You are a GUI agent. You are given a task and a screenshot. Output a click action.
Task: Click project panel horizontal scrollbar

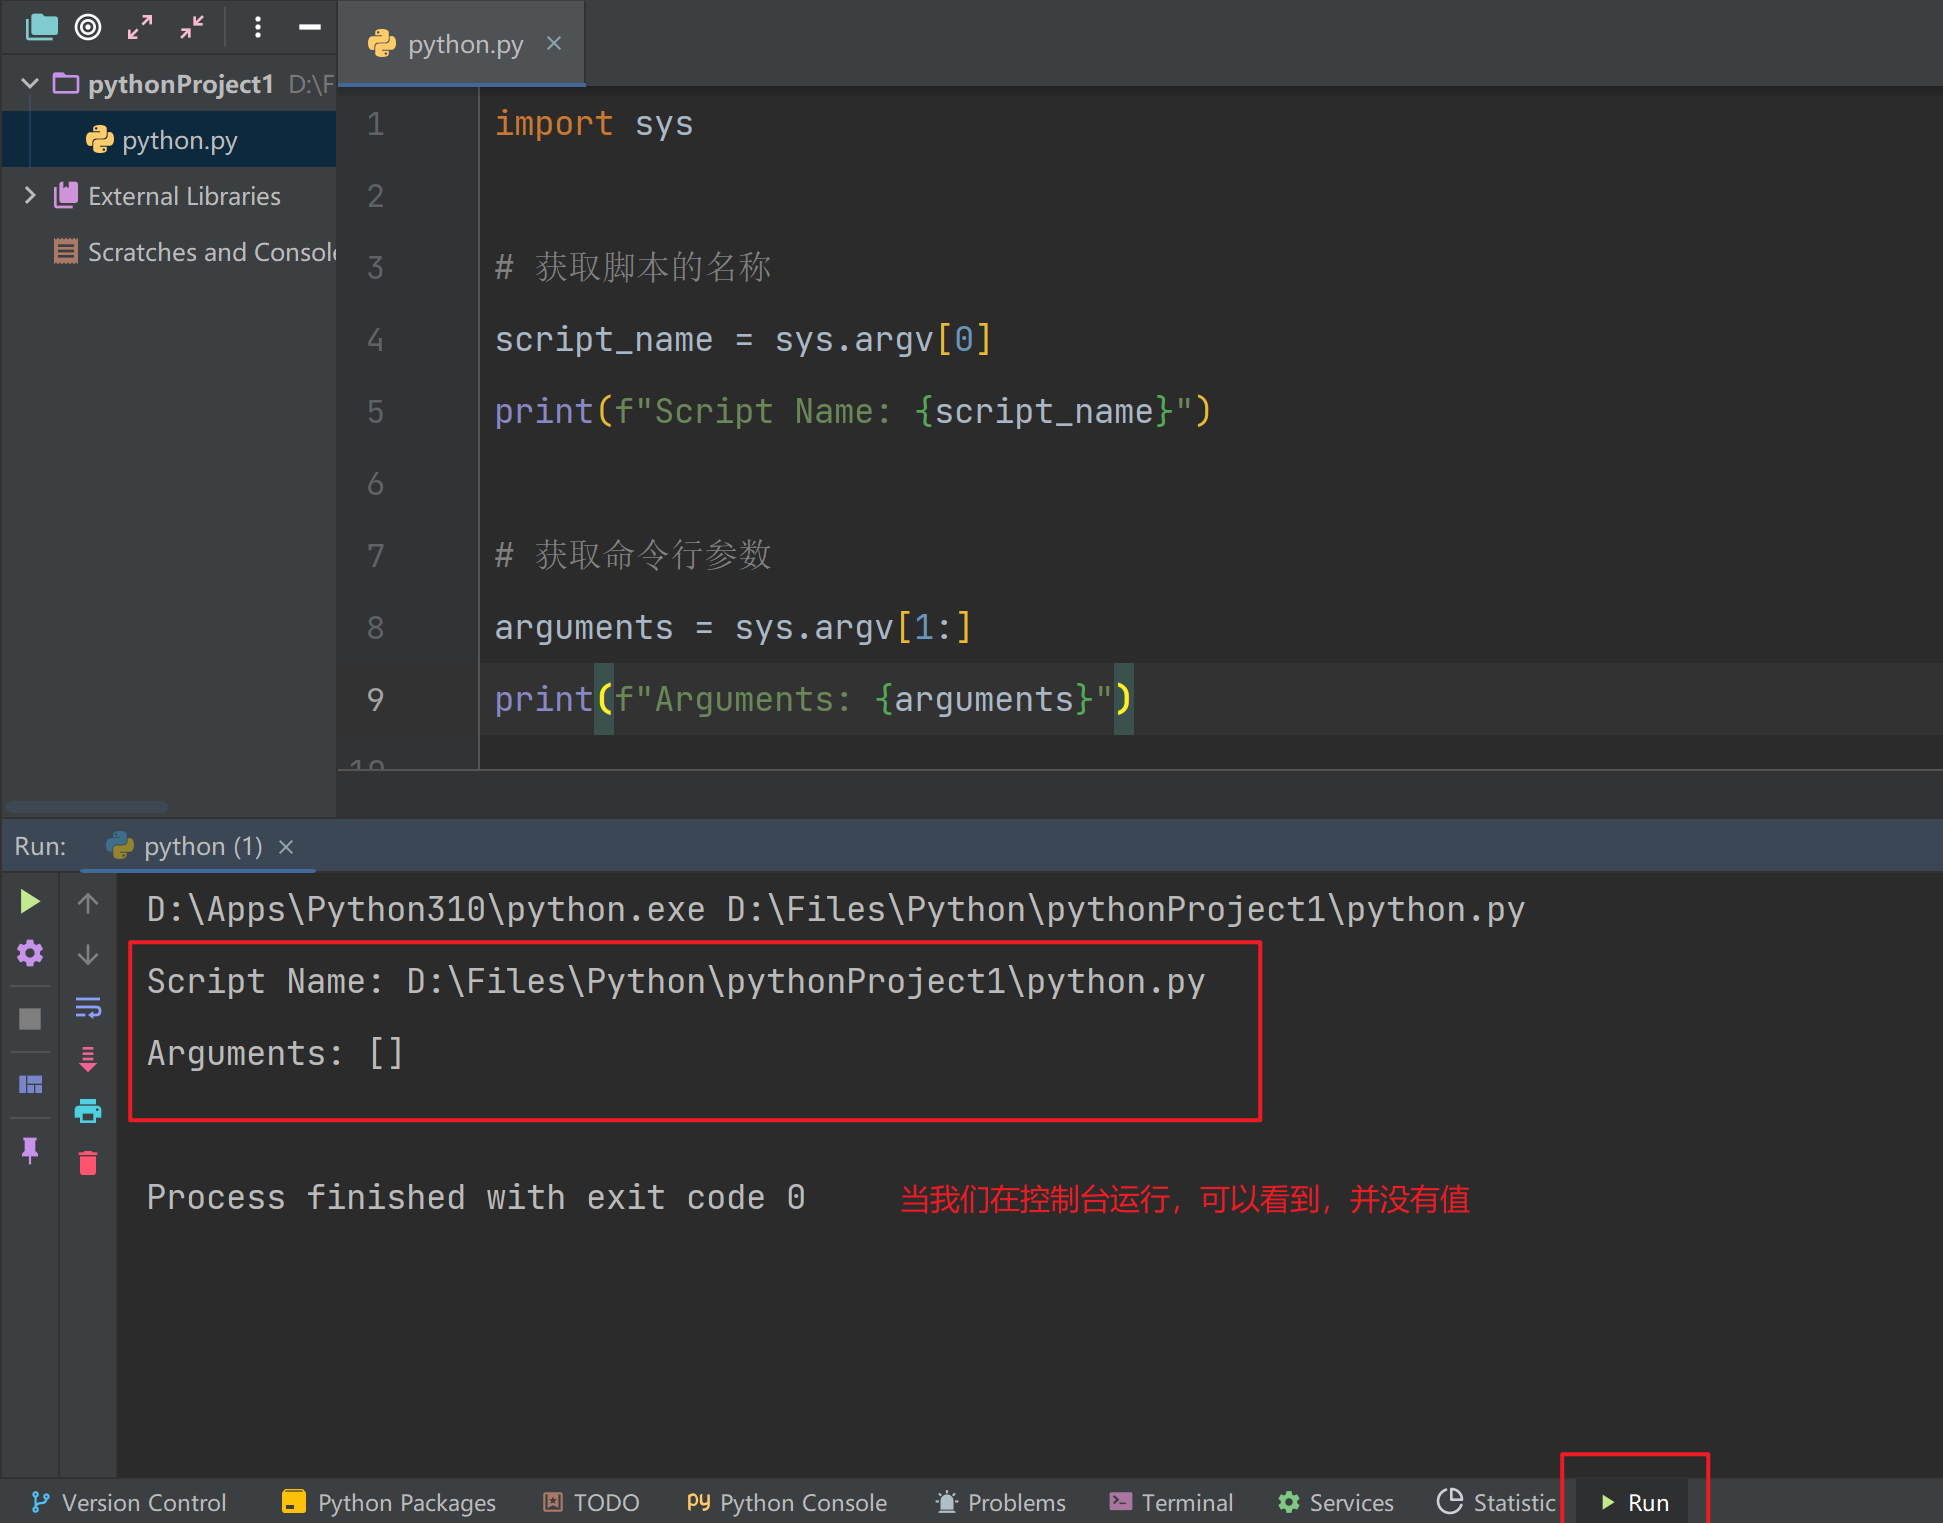87,807
